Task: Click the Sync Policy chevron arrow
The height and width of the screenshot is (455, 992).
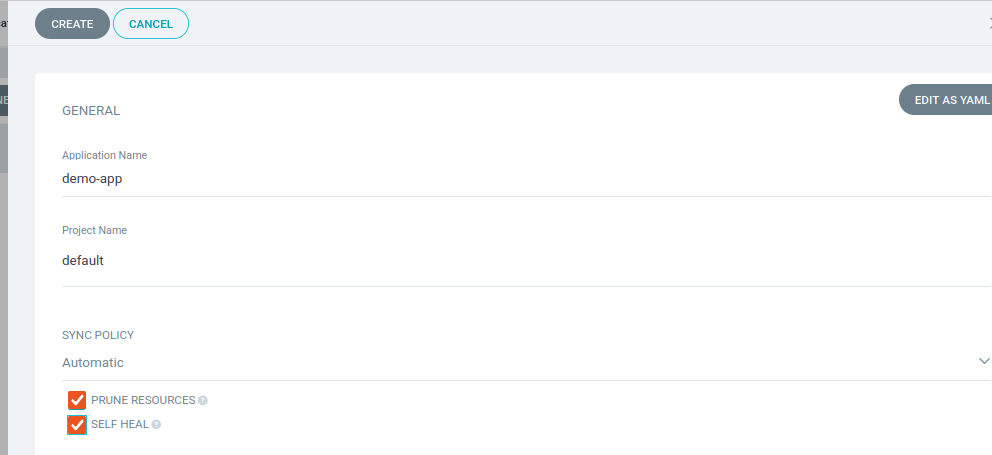Action: (984, 361)
